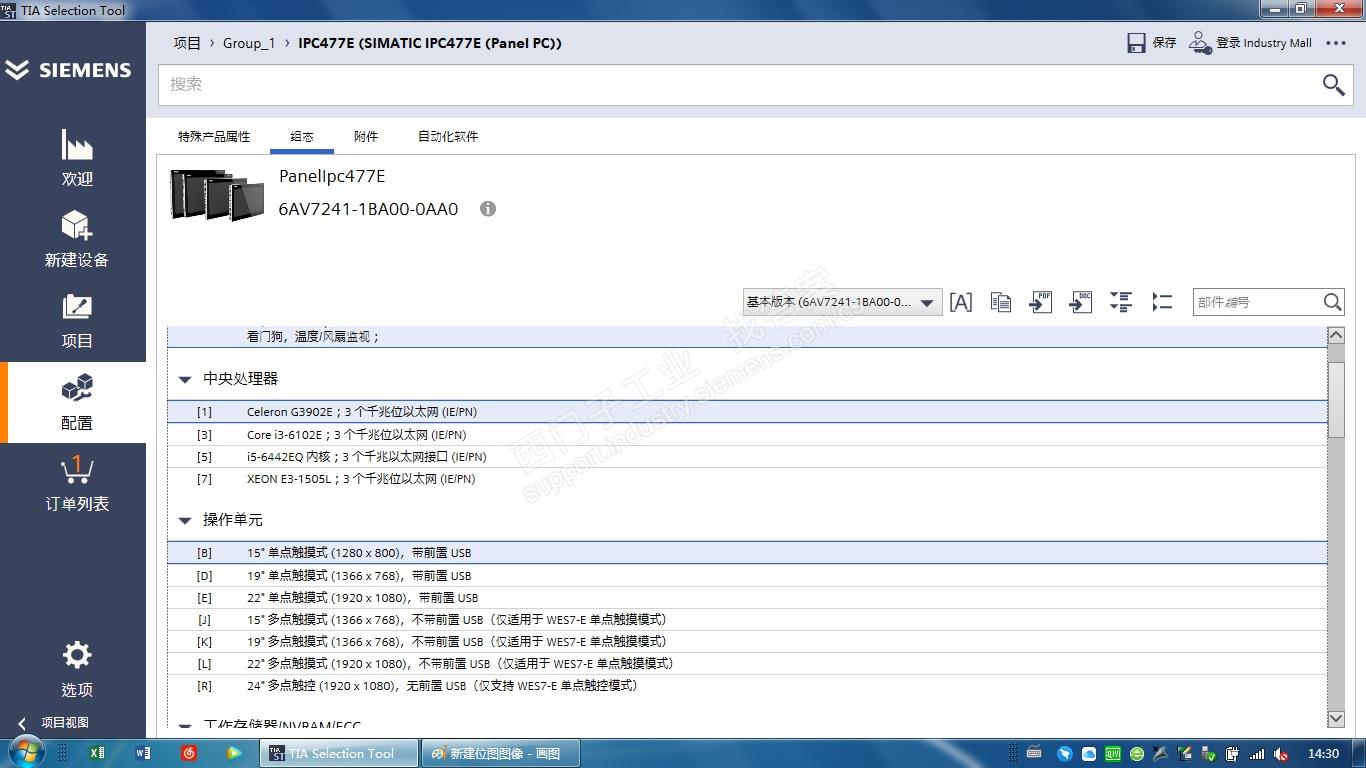Image resolution: width=1366 pixels, height=768 pixels.
Task: Click the TIA Selection Tool taskbar button
Action: tap(338, 753)
